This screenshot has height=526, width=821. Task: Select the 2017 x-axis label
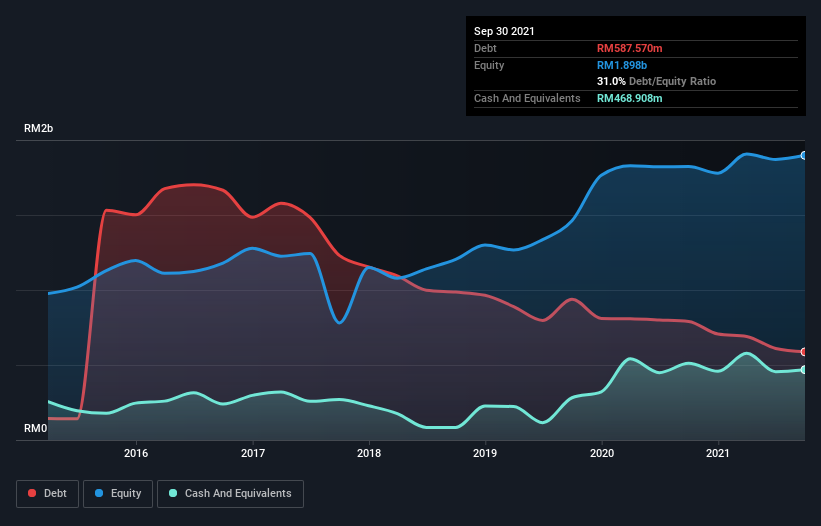click(x=253, y=453)
